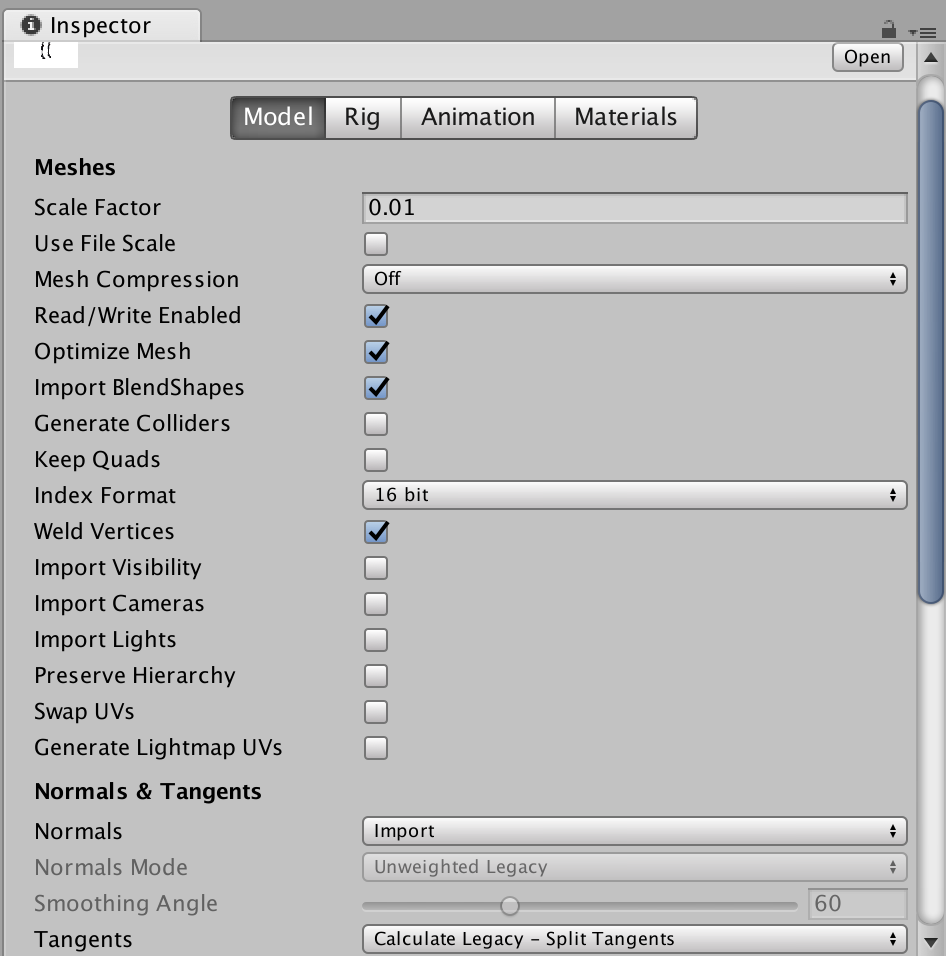Toggle the Weld Vertices checkbox

(x=375, y=531)
